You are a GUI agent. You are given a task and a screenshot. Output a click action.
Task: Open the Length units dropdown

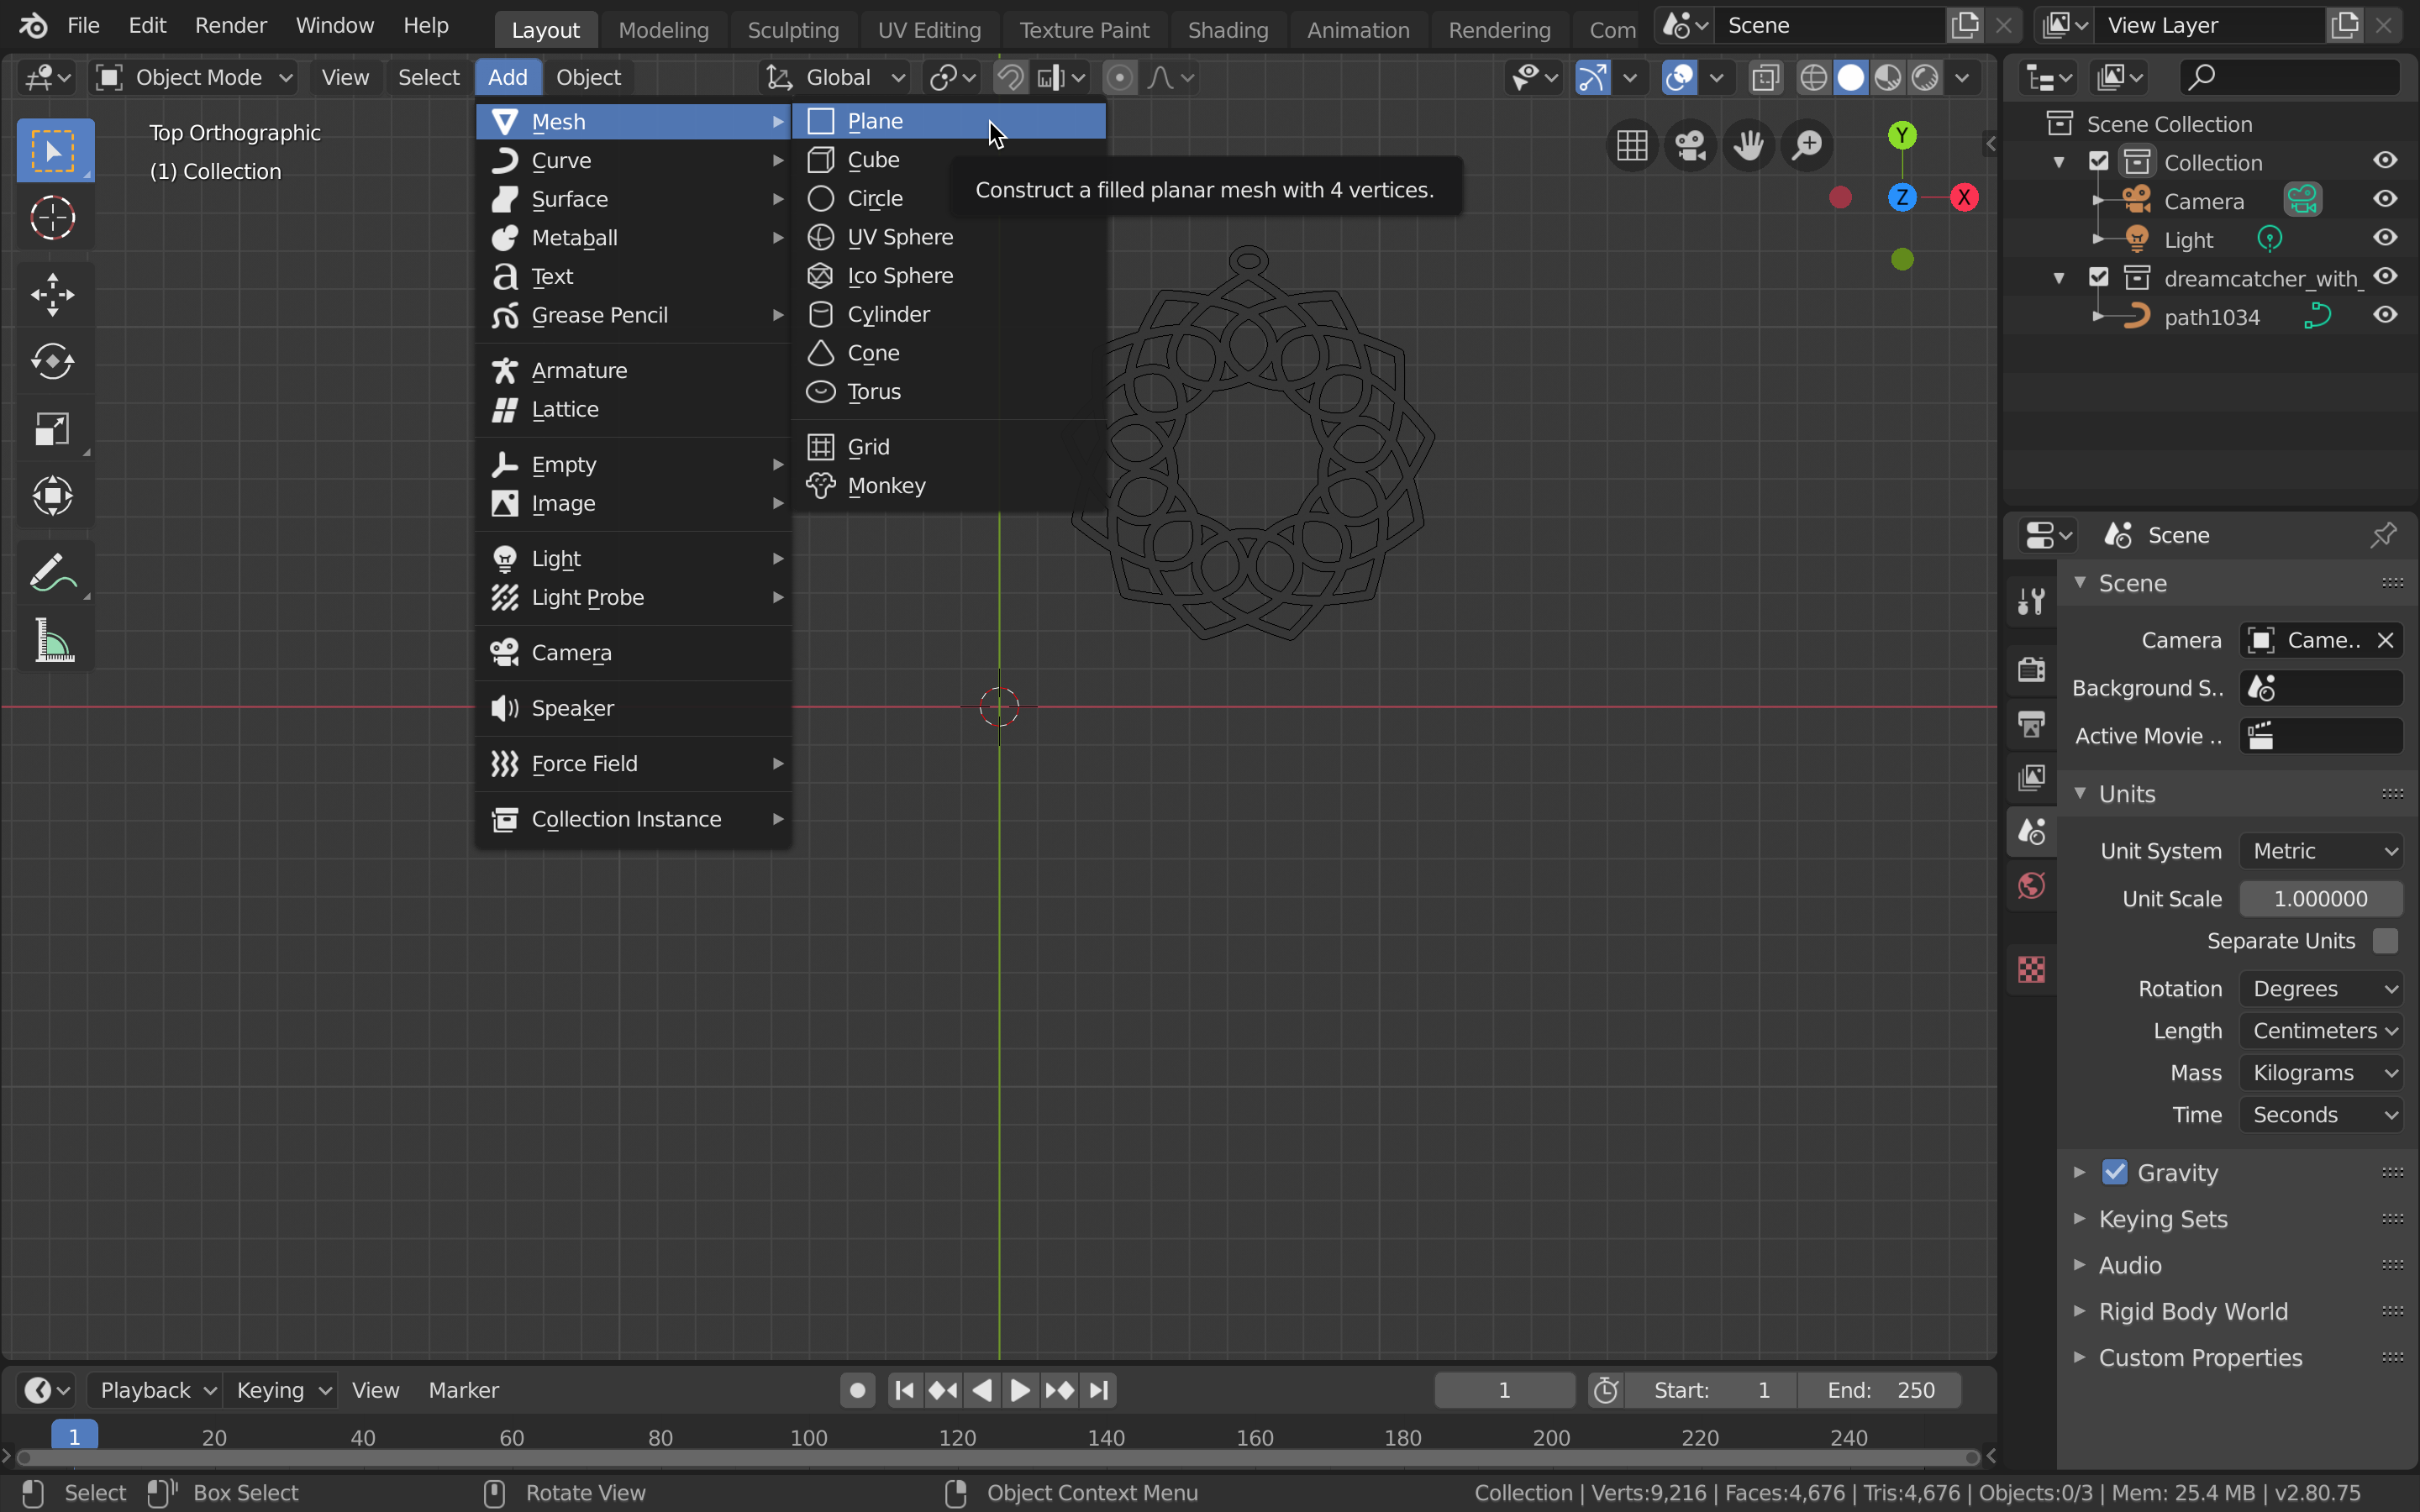tap(2322, 1031)
